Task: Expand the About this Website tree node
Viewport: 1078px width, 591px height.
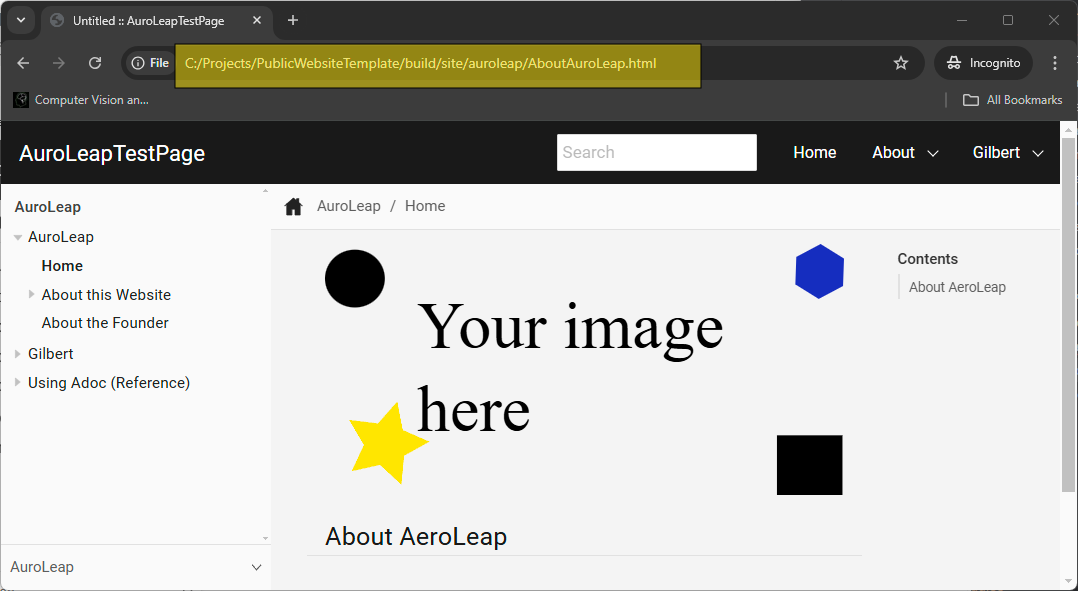Action: click(x=32, y=295)
